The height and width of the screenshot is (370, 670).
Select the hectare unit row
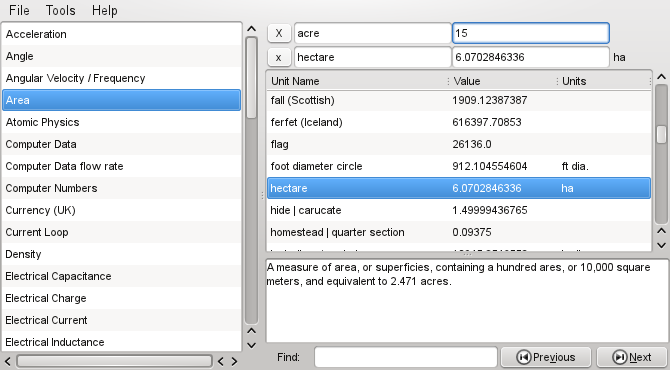click(x=459, y=188)
